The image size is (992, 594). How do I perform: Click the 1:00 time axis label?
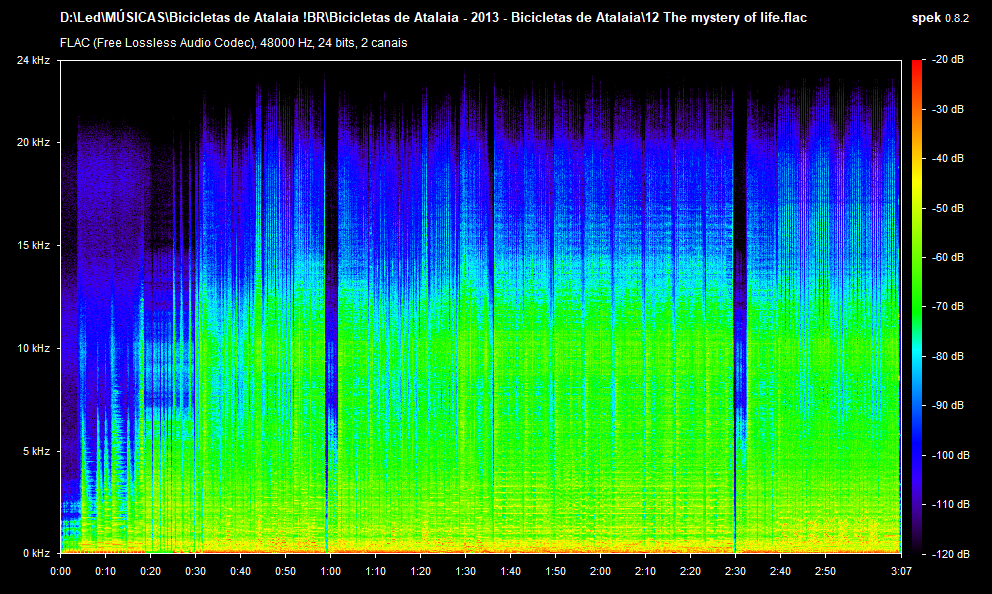pyautogui.click(x=330, y=571)
